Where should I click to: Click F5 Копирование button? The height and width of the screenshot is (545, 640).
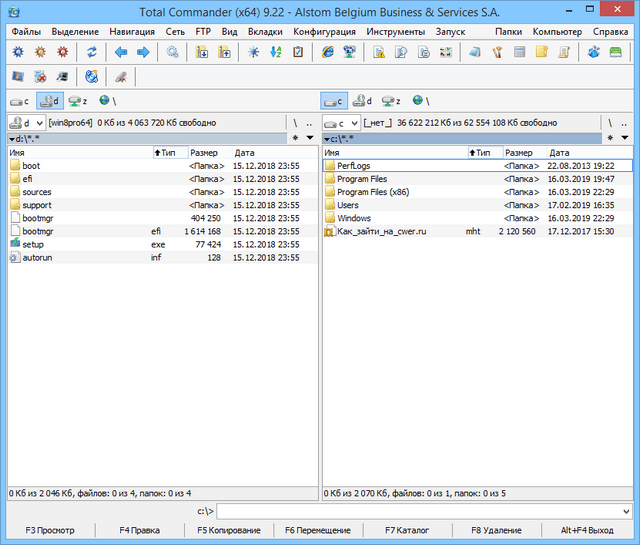(229, 530)
